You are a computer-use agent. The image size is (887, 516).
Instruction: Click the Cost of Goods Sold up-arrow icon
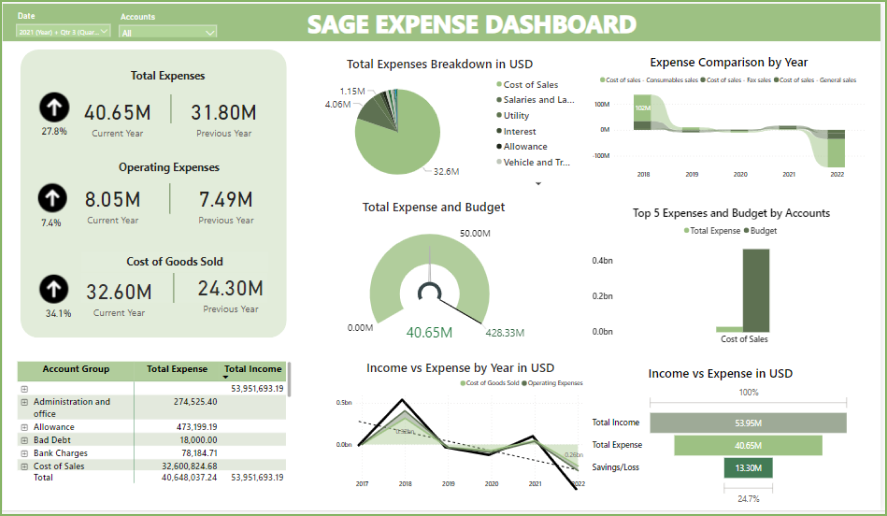(x=54, y=289)
